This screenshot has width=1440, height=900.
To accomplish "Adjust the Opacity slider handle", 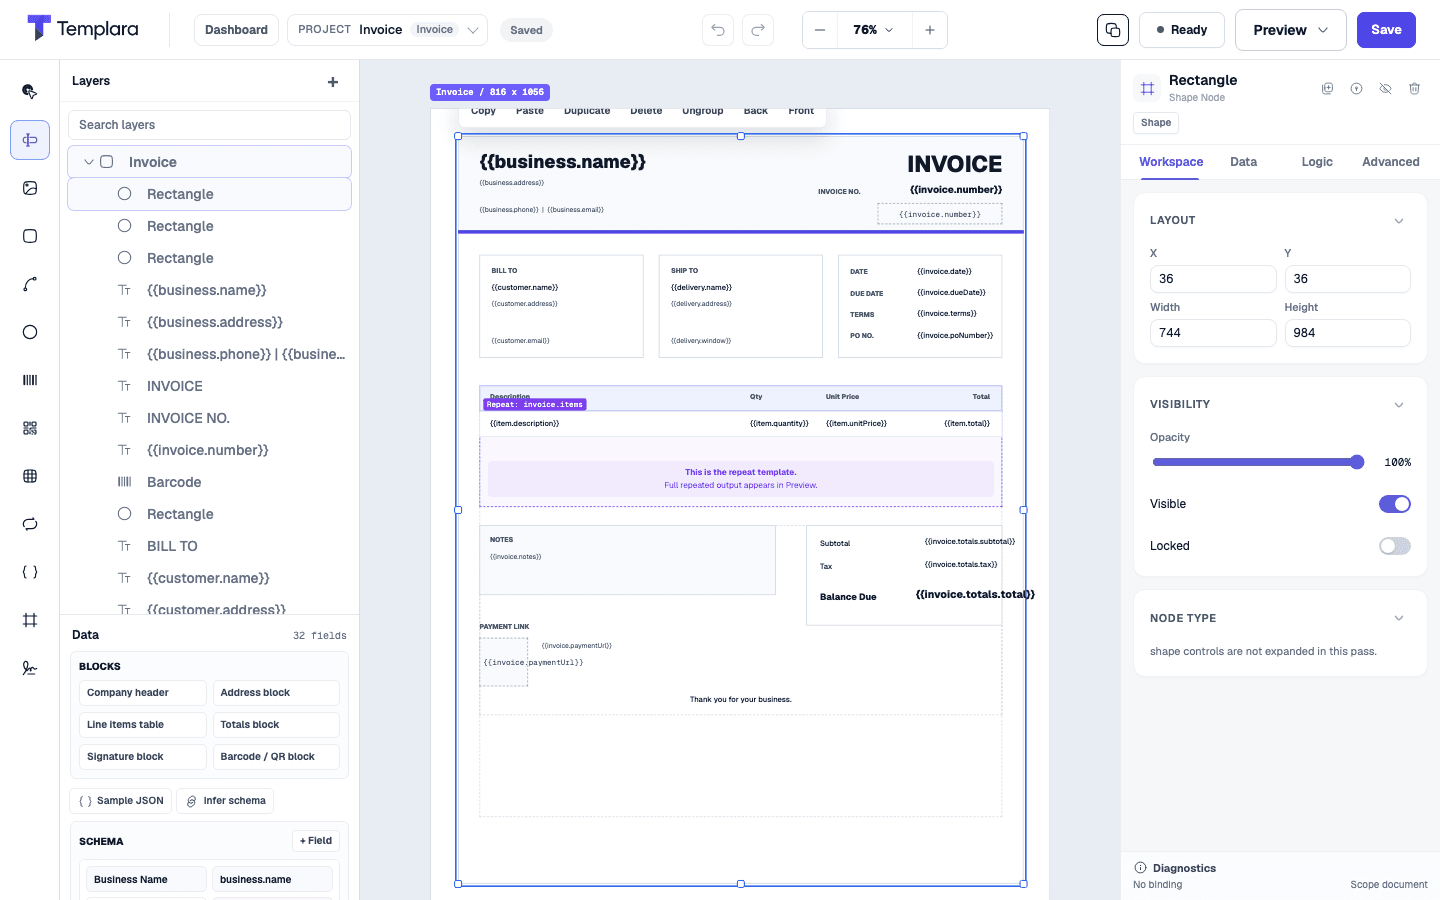I will coord(1357,462).
